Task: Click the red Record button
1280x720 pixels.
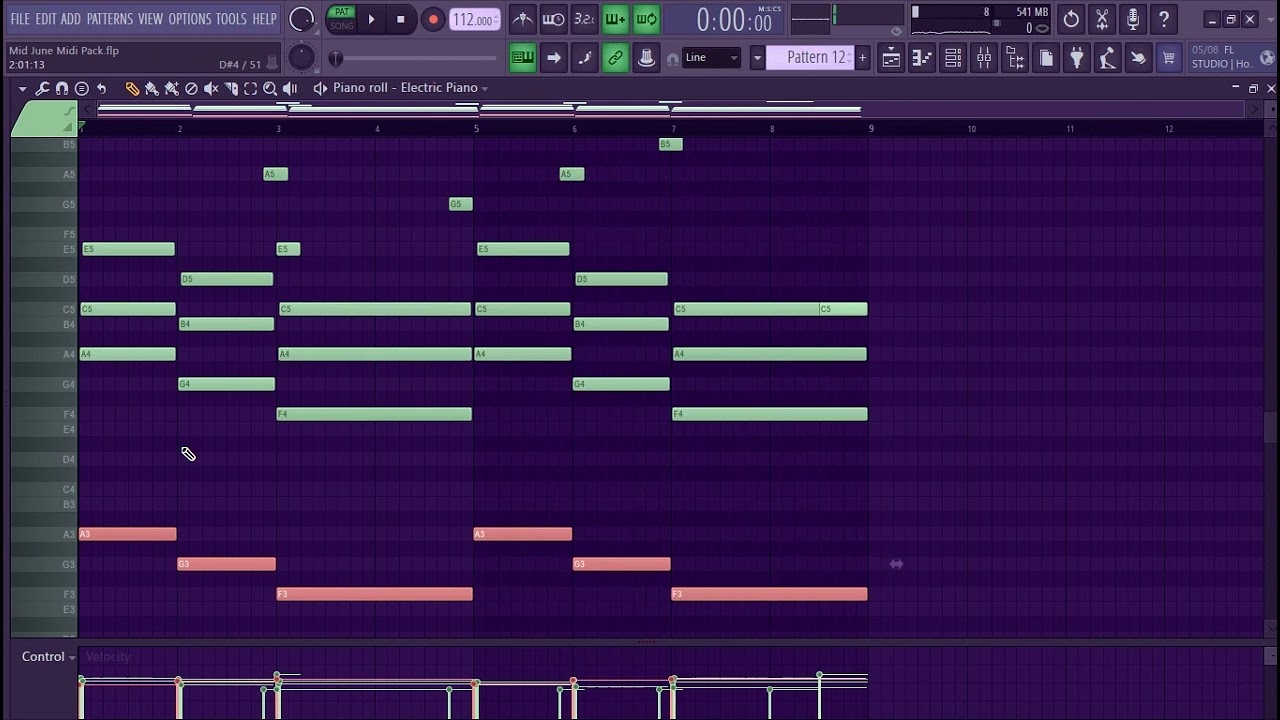Action: click(x=433, y=19)
